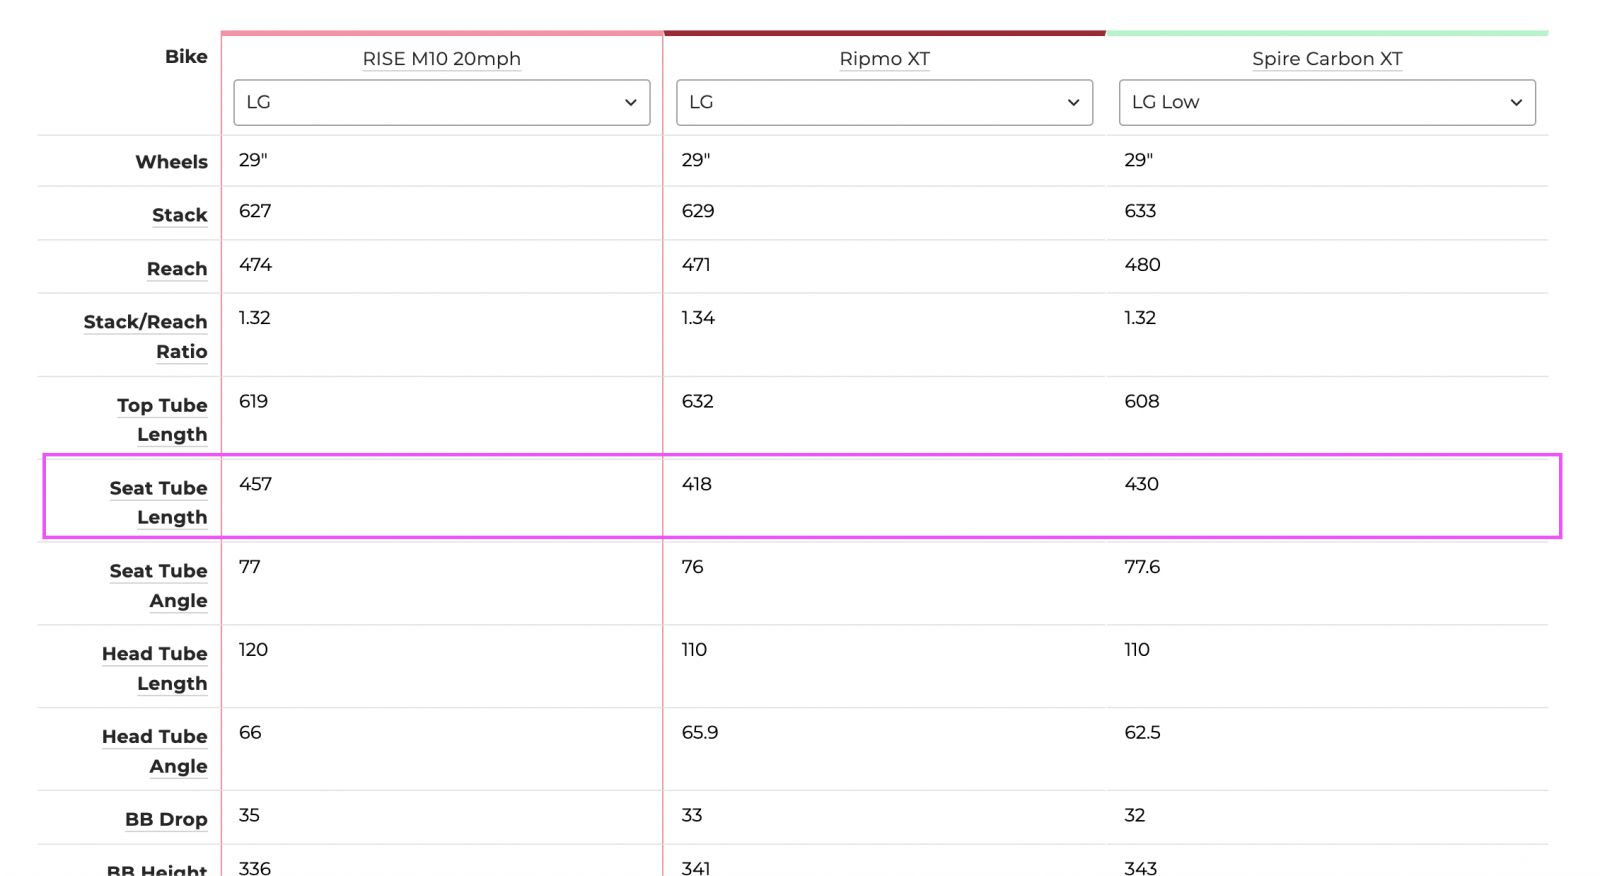Open the Spire Carbon XT bike link
The height and width of the screenshot is (876, 1600).
[1327, 59]
